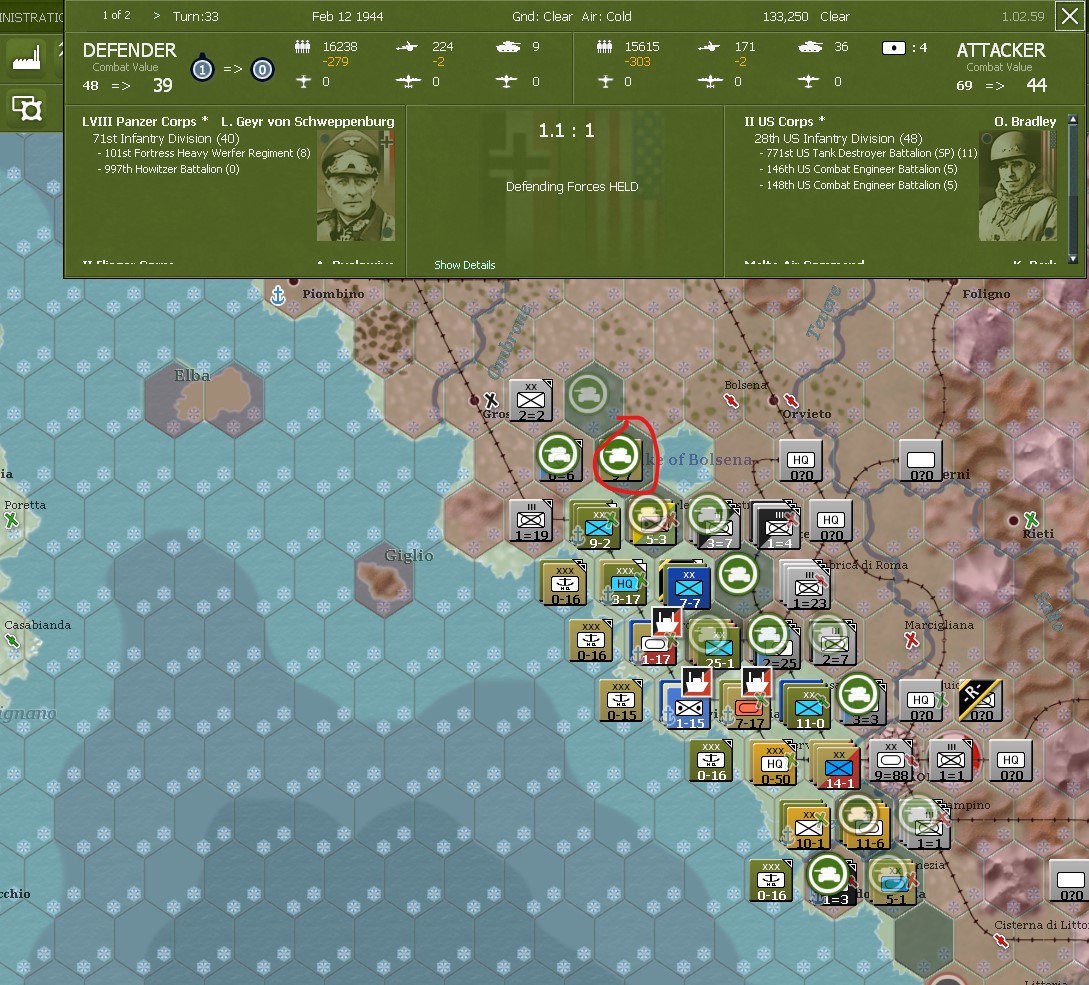Open the O. Bradley commander portrait
This screenshot has height=985, width=1089.
point(1018,185)
